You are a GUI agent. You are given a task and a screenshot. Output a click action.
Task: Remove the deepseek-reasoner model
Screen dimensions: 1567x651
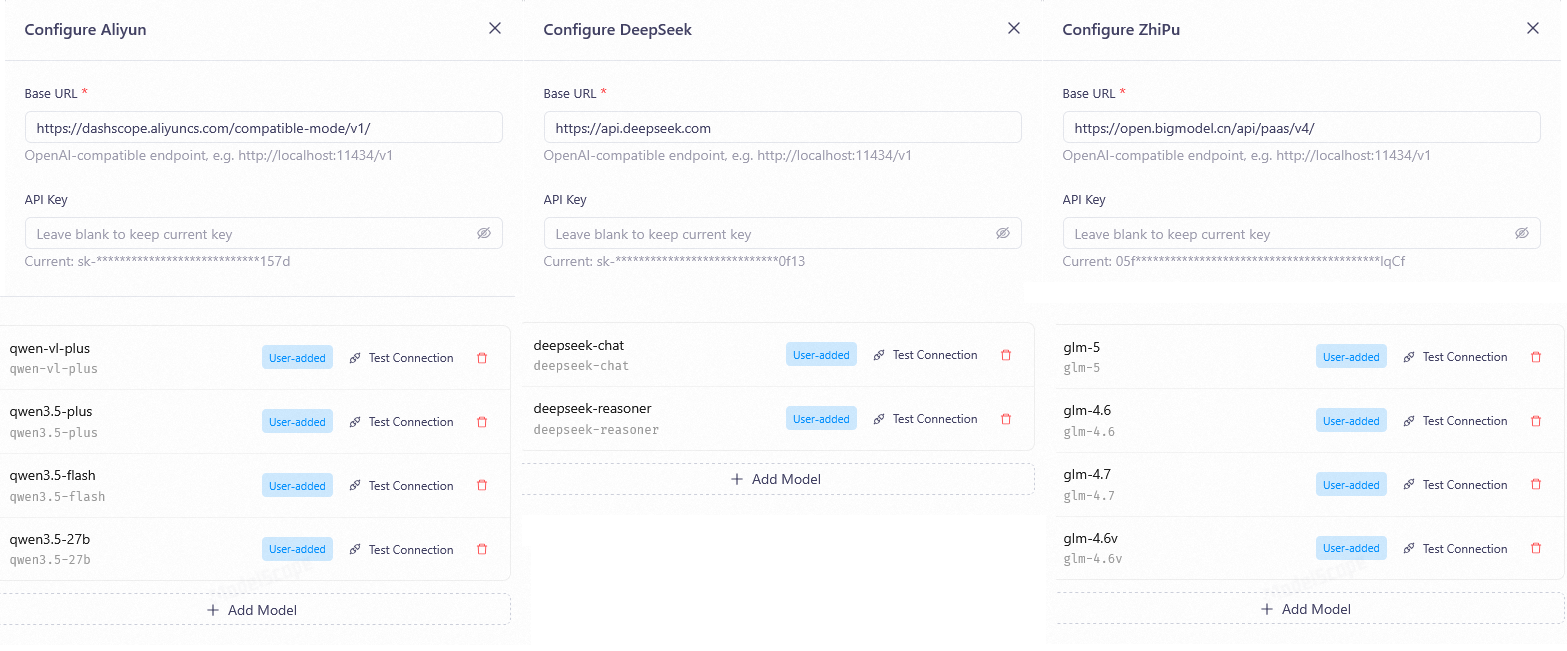point(1006,419)
